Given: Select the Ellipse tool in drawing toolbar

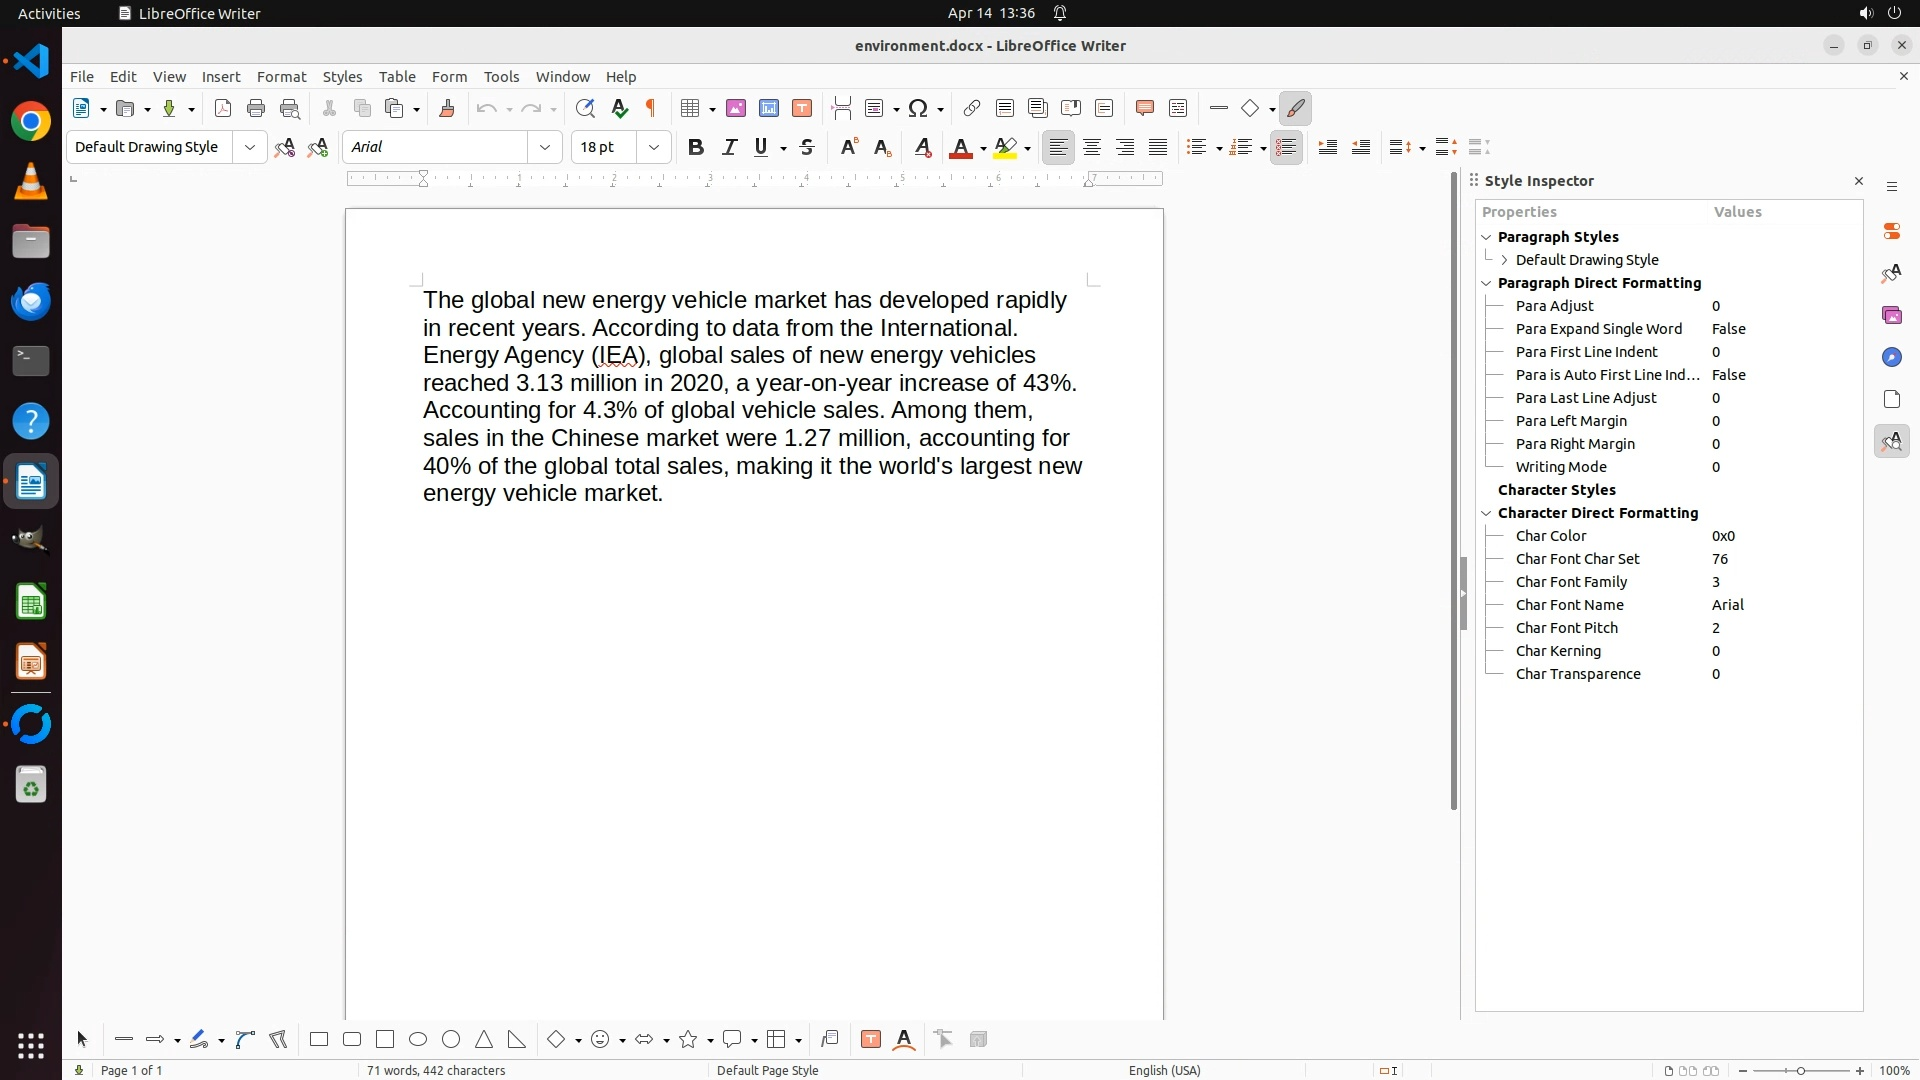Looking at the screenshot, I should point(418,1040).
